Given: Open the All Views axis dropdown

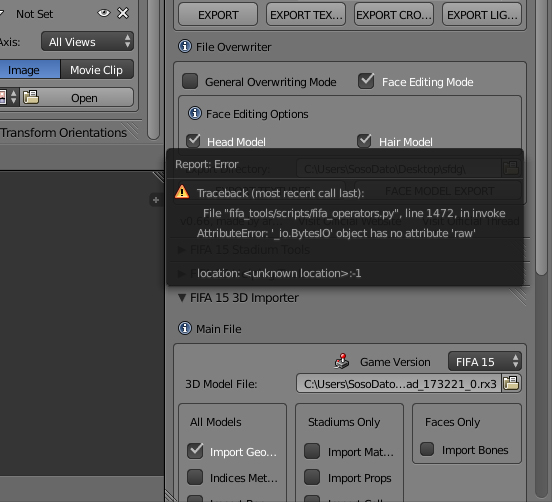Looking at the screenshot, I should click(87, 42).
